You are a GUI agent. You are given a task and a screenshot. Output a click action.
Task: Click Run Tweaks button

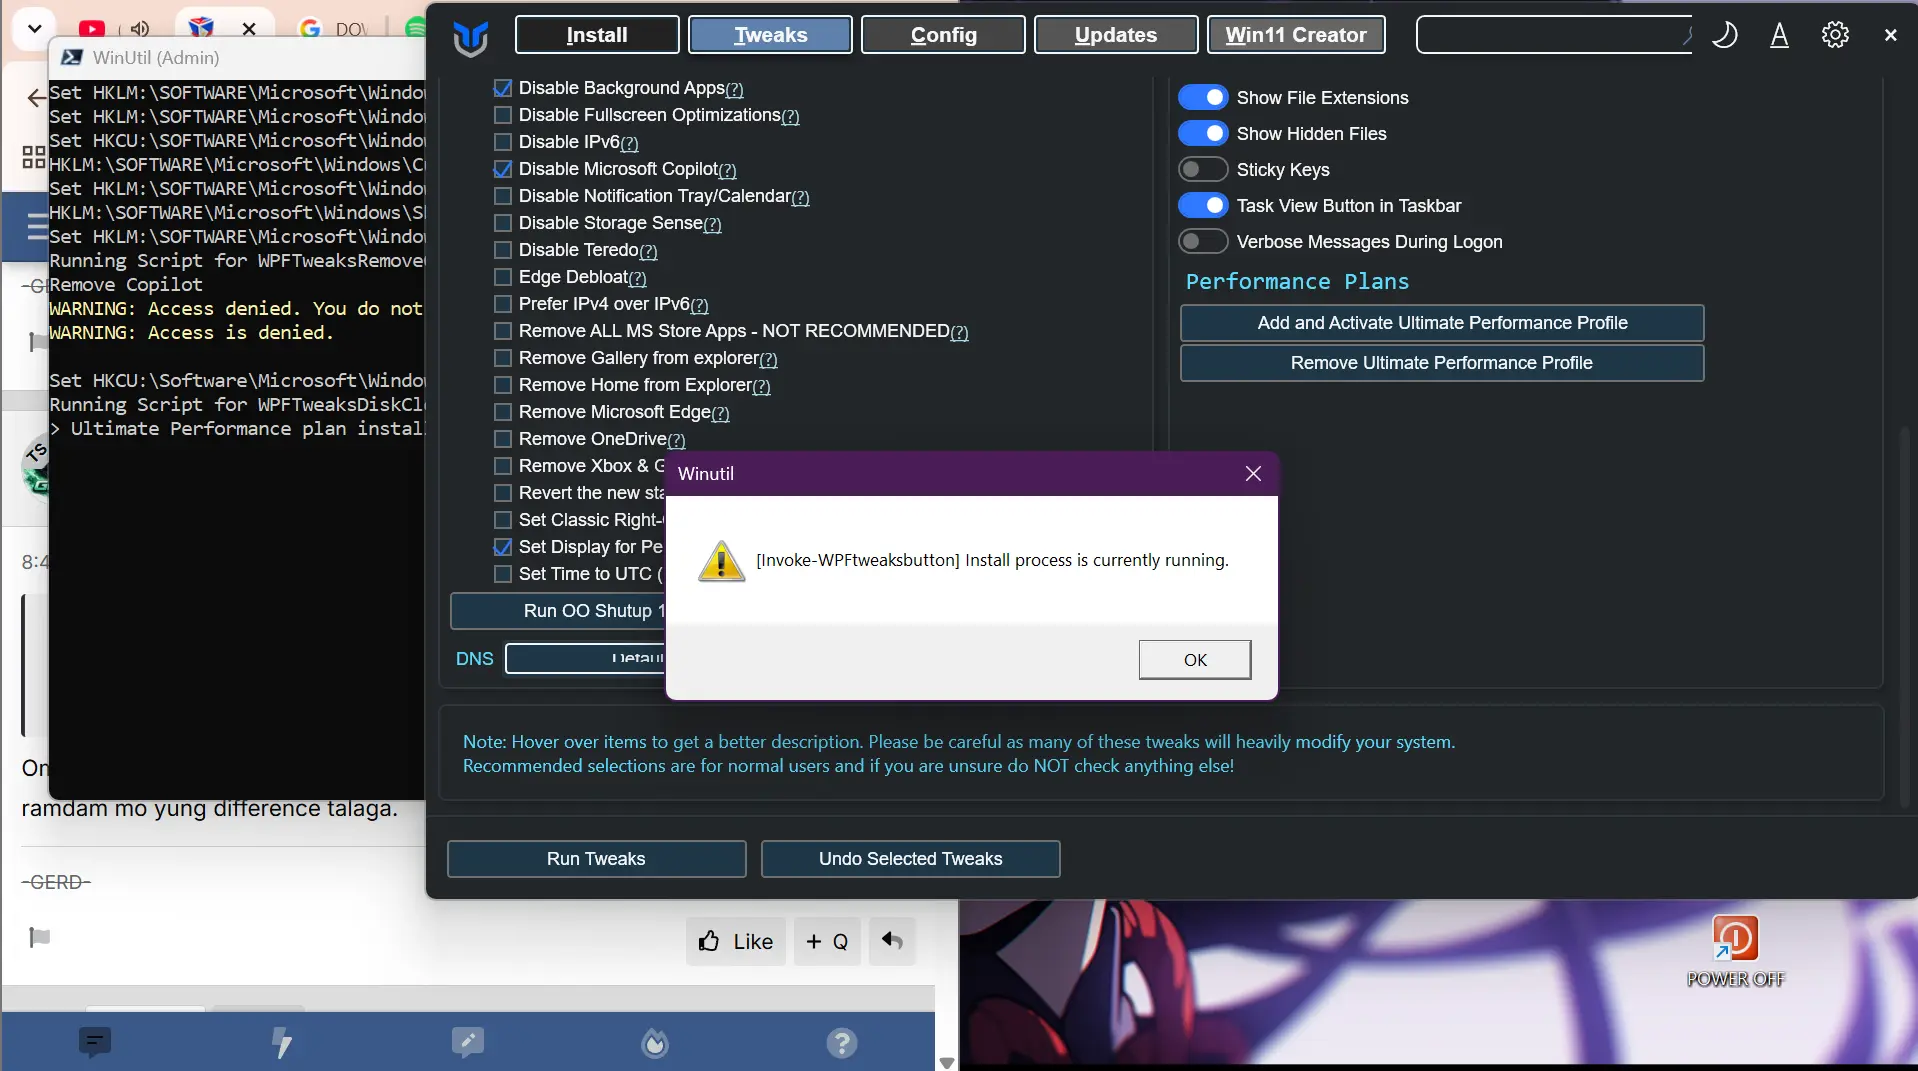tap(596, 859)
